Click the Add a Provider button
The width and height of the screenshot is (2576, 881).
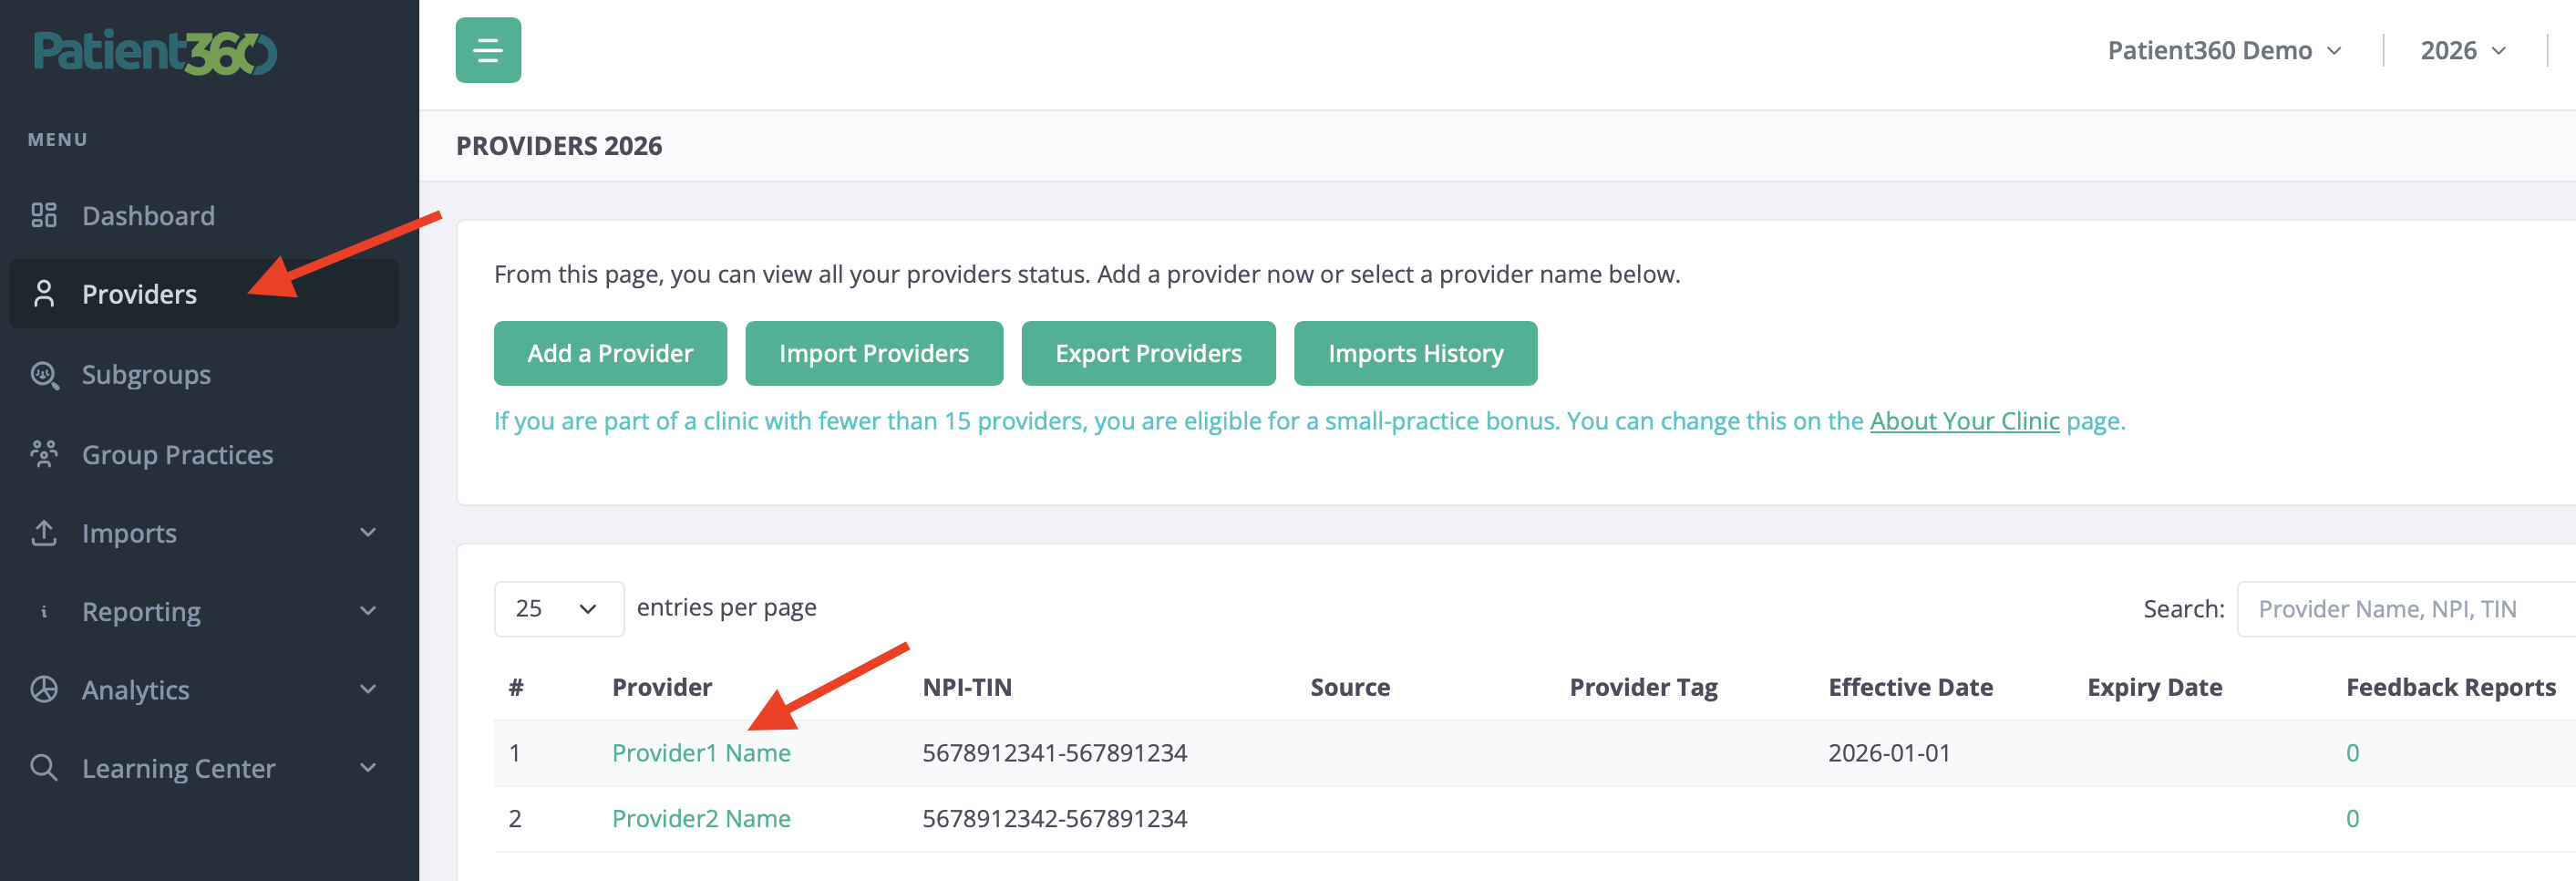pyautogui.click(x=610, y=353)
